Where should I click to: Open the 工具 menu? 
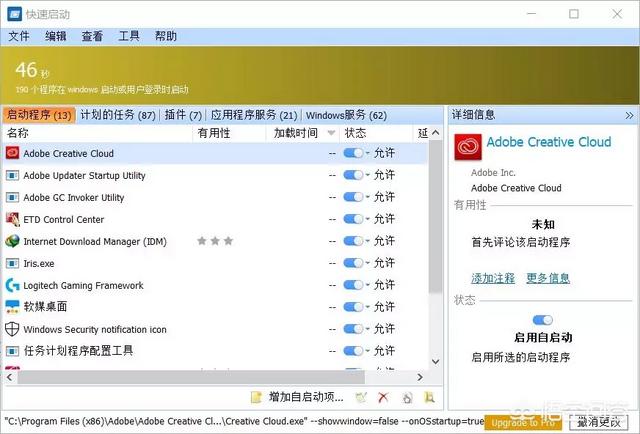129,36
